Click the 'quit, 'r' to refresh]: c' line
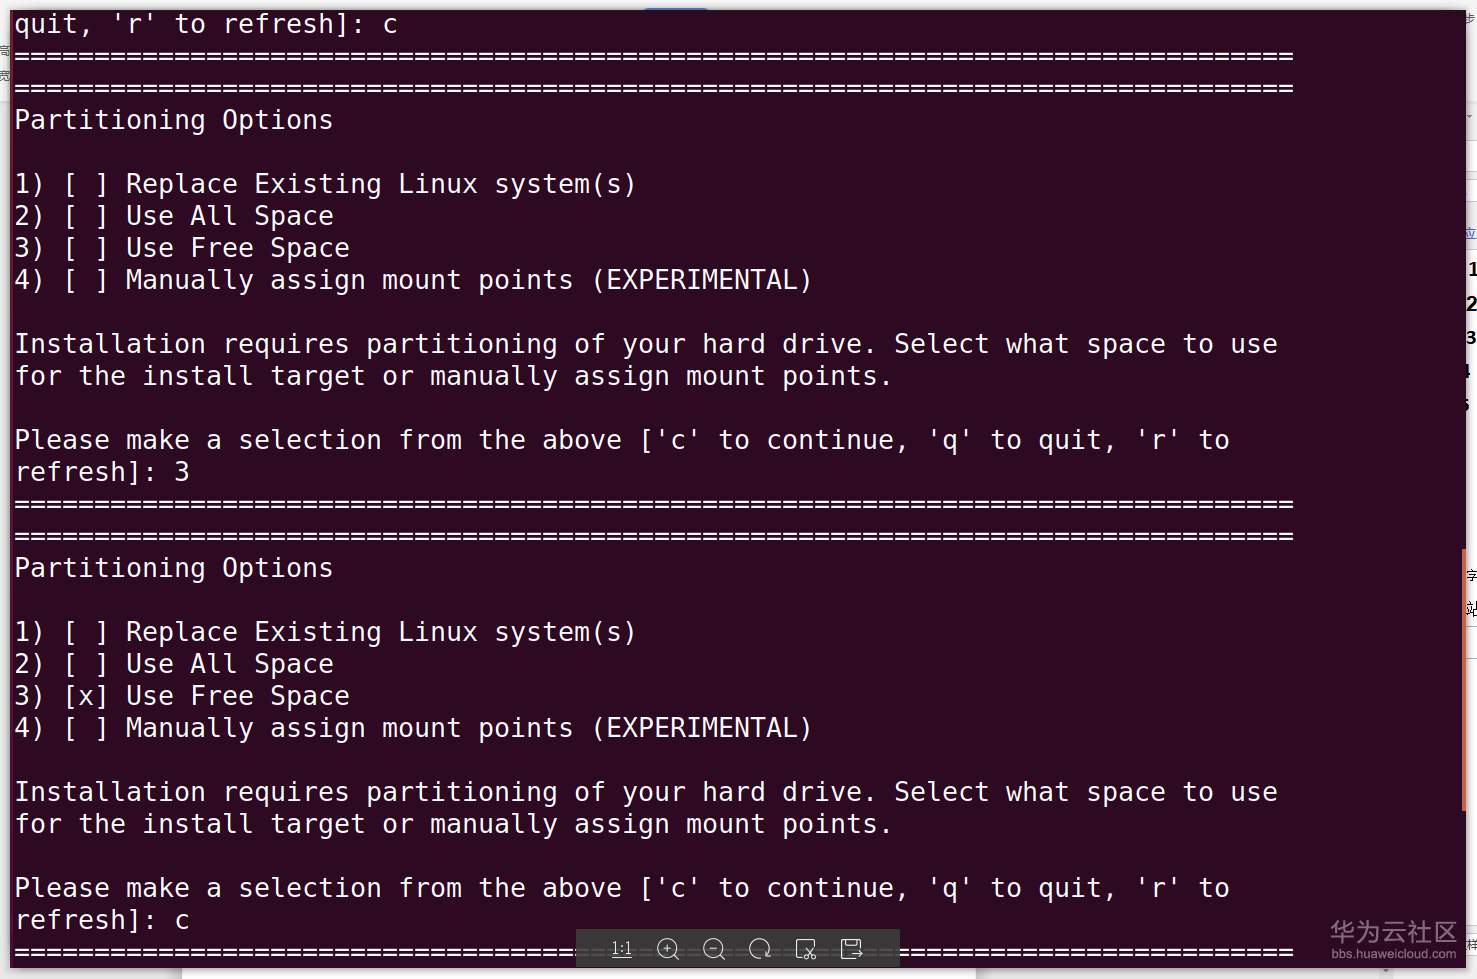Screen dimensions: 1477x979 pos(205,24)
